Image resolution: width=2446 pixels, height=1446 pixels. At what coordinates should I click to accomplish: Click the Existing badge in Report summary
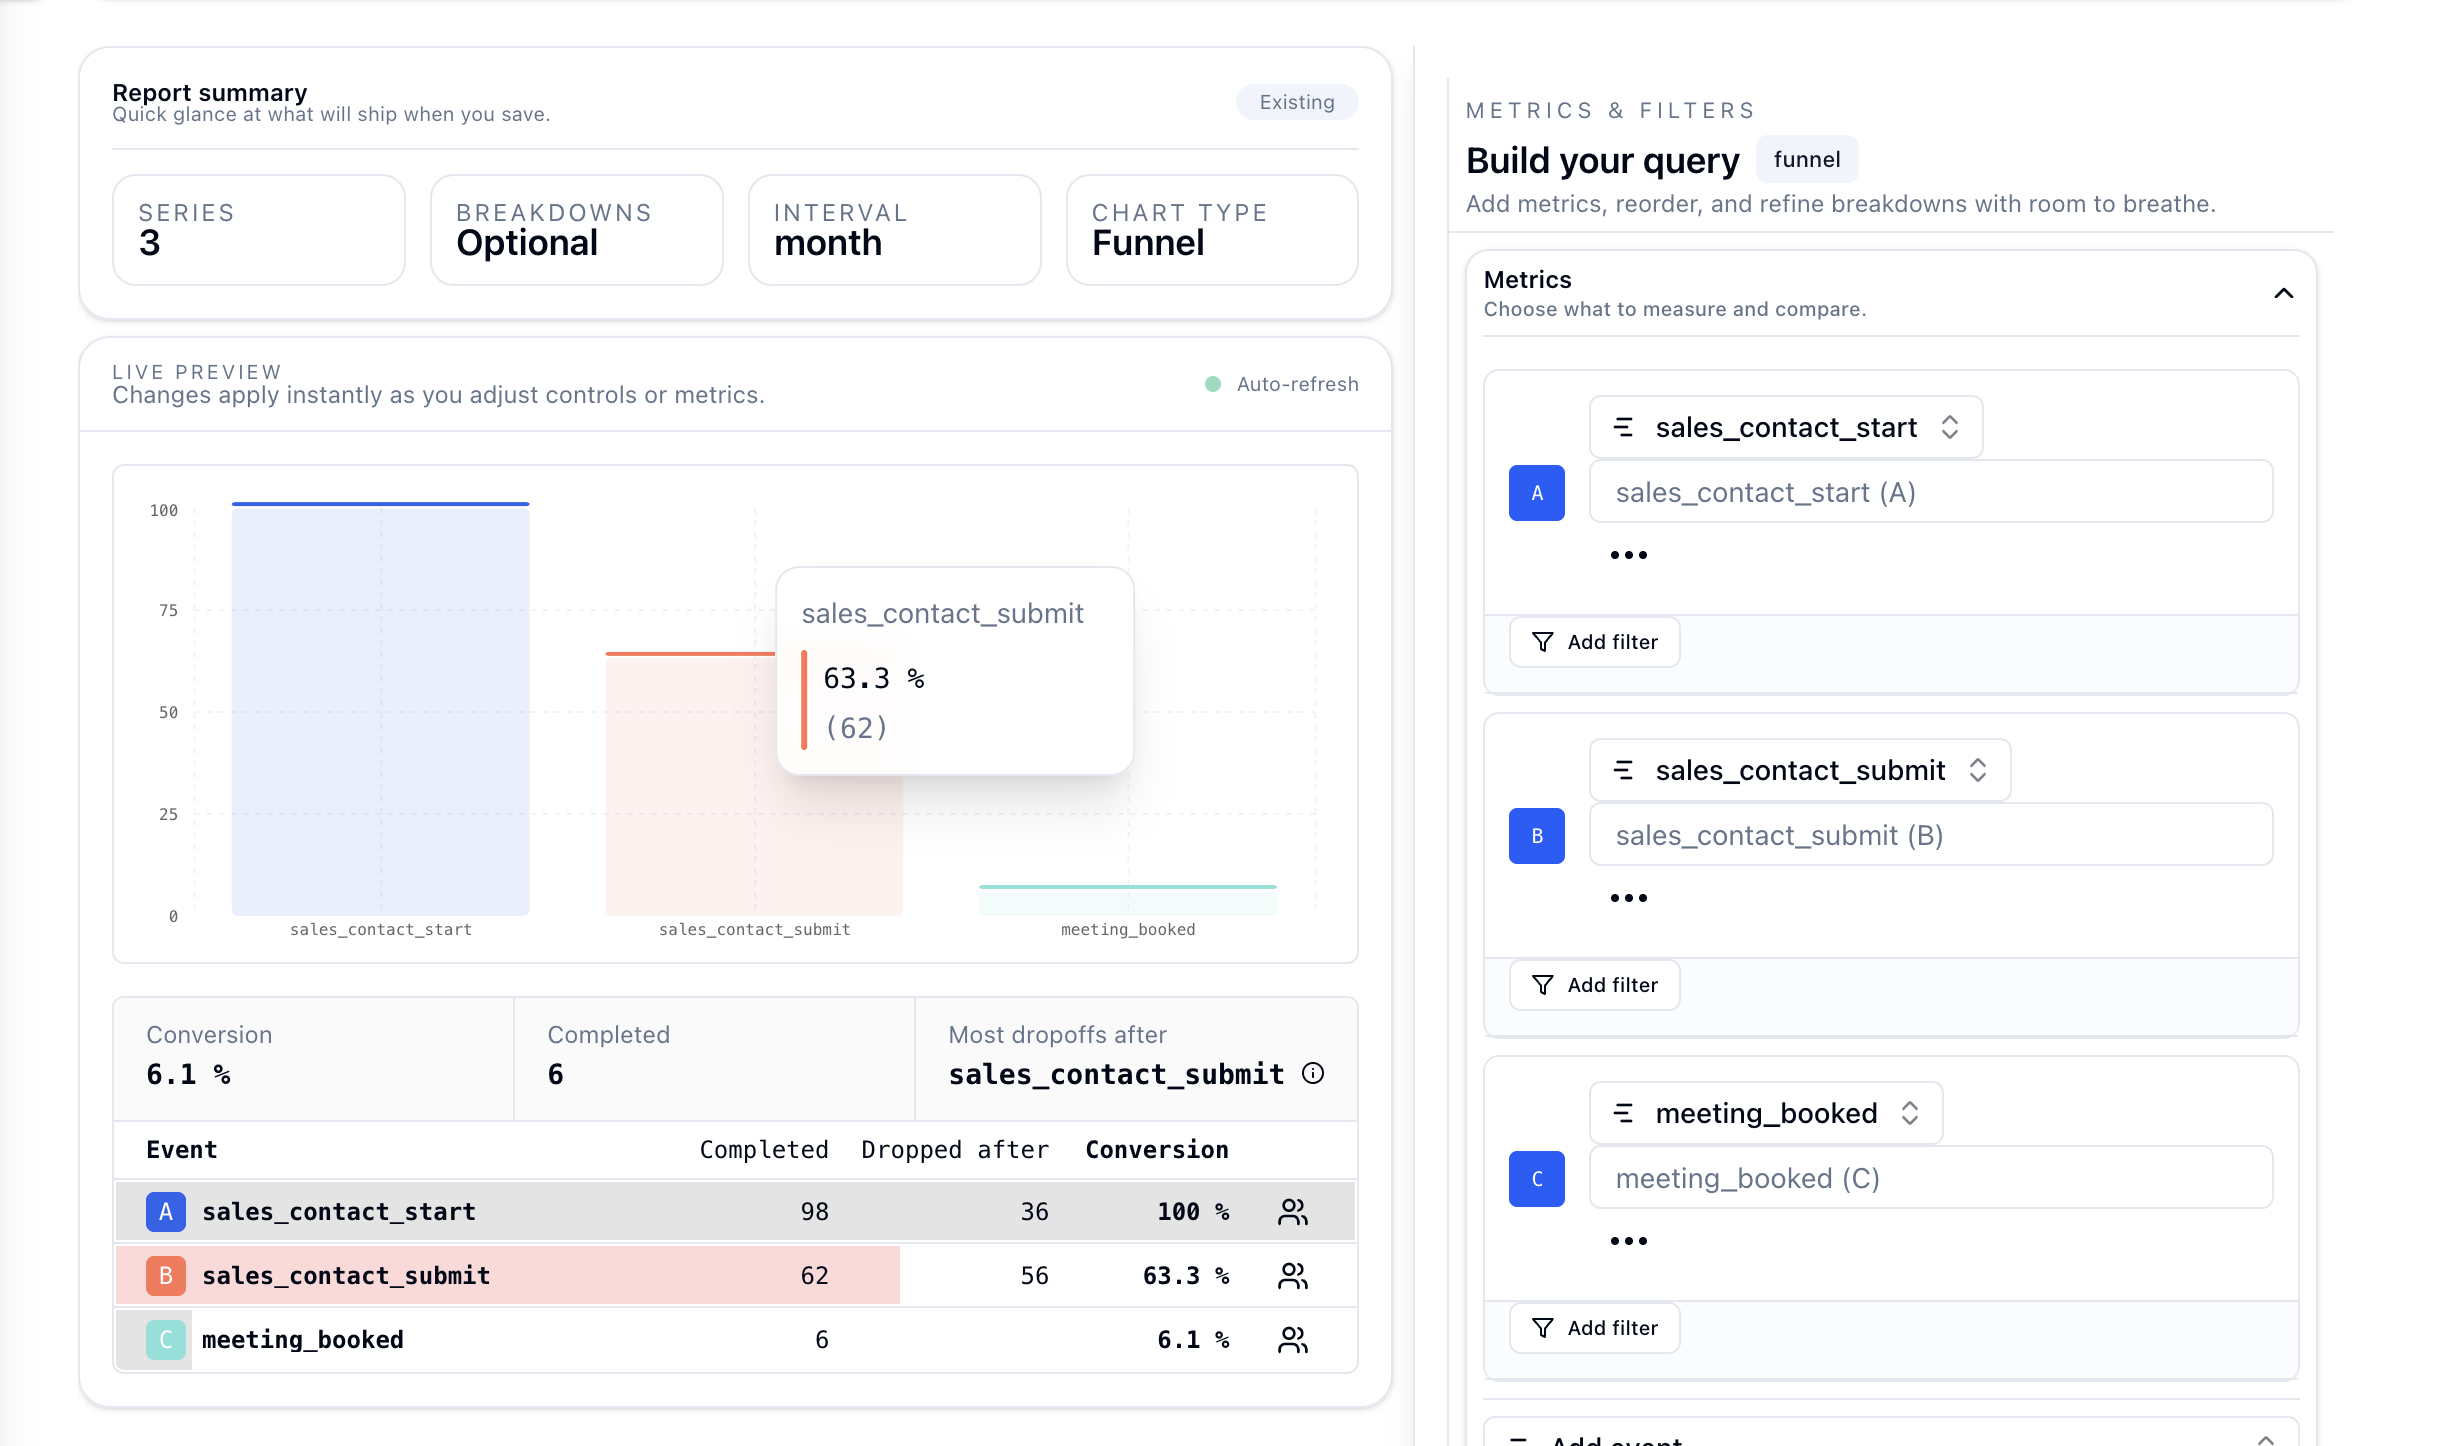[1296, 101]
